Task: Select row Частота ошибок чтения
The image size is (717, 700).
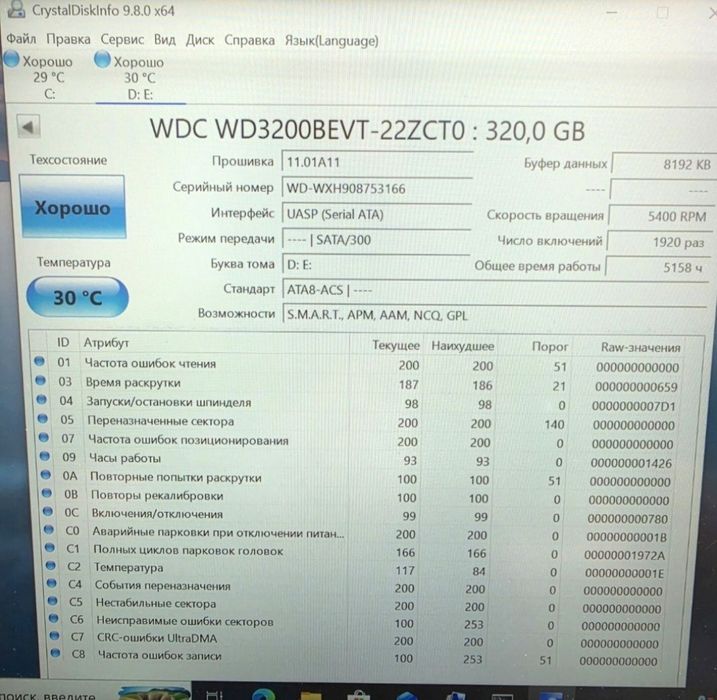Action: pos(358,365)
